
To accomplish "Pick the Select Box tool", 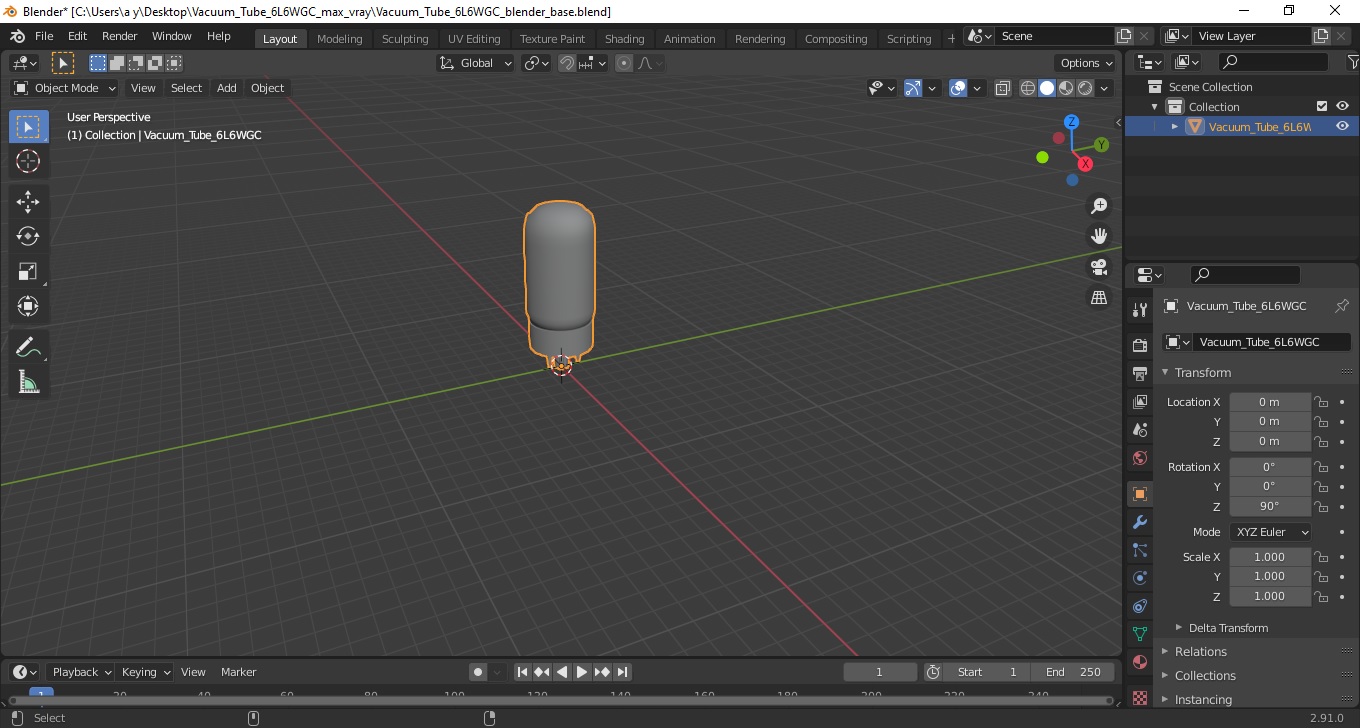I will point(28,127).
